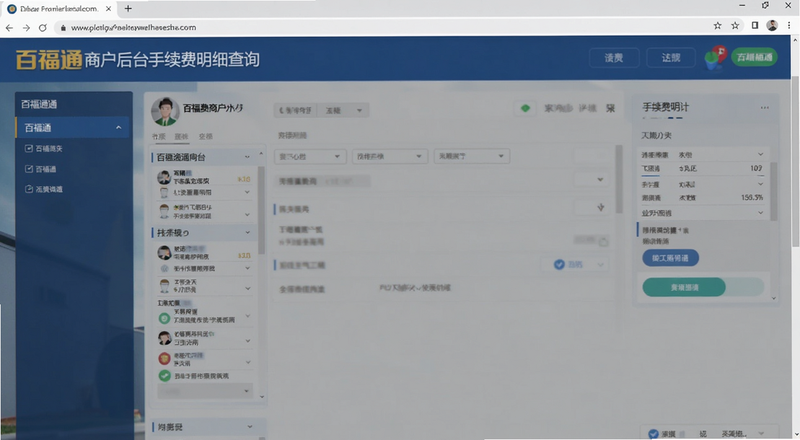This screenshot has width=800, height=440.
Task: Select the second tab under merchant name
Action: (x=181, y=136)
